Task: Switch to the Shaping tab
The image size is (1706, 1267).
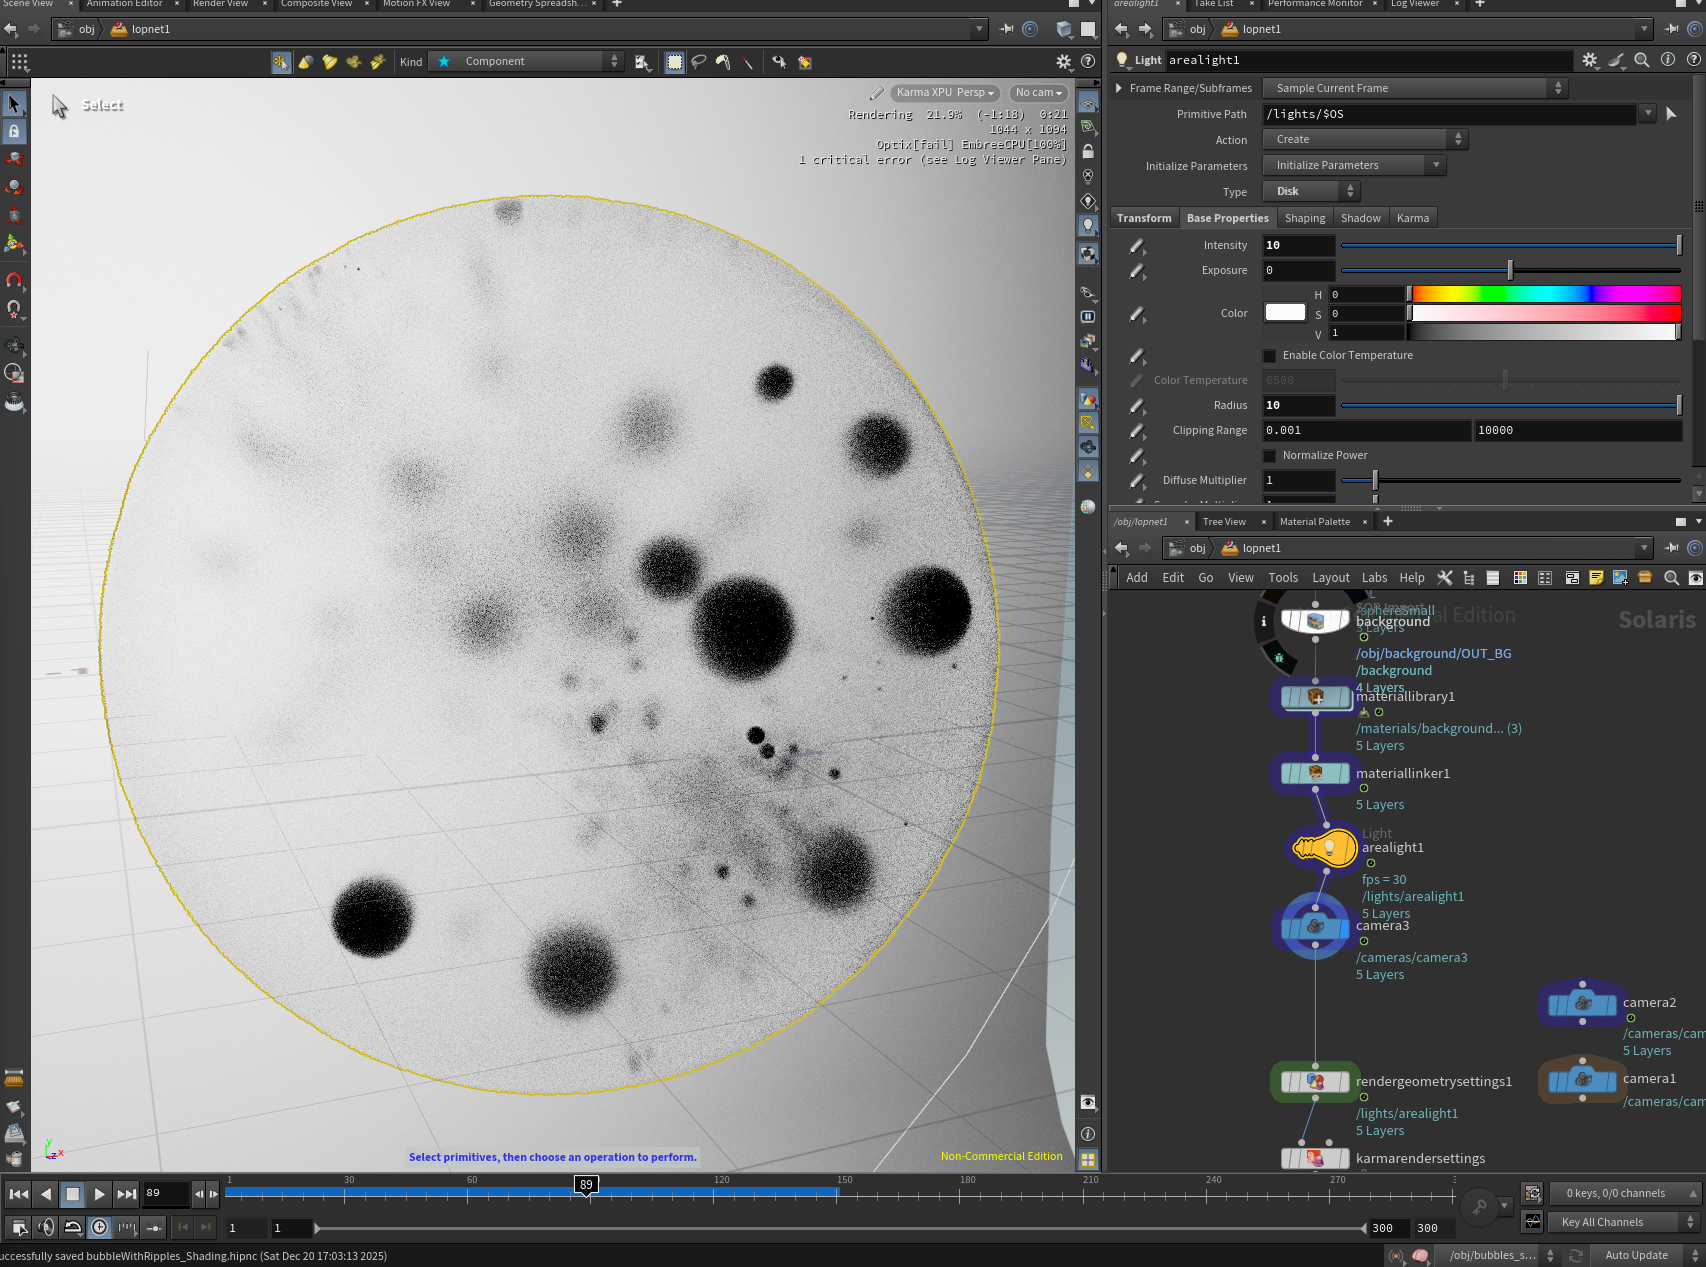Action: [1304, 218]
